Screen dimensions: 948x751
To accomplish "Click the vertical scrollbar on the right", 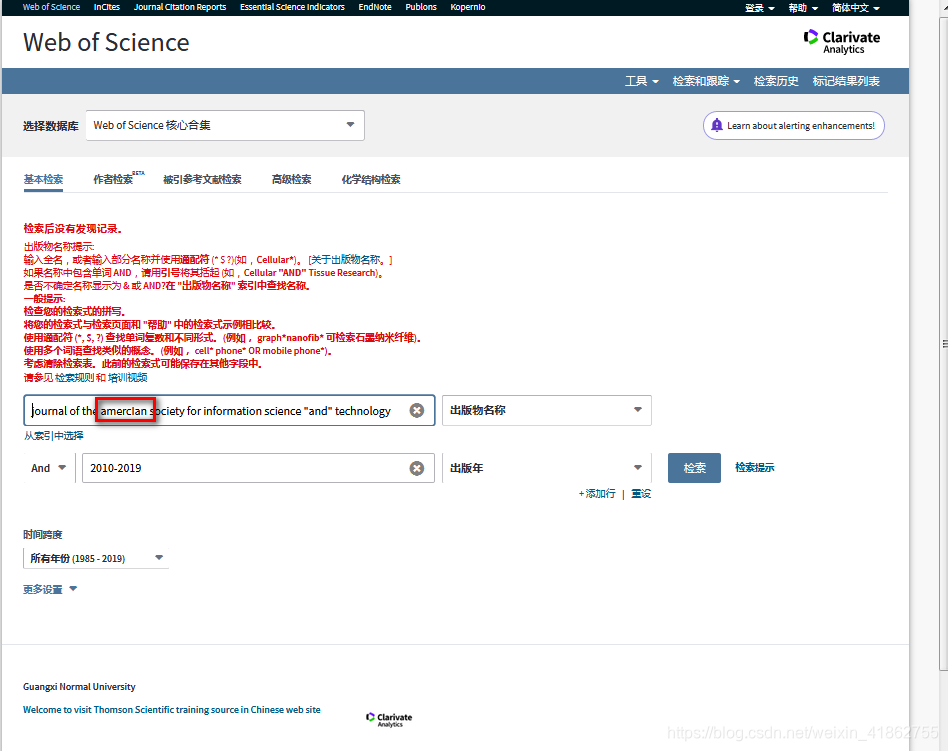I will [943, 344].
